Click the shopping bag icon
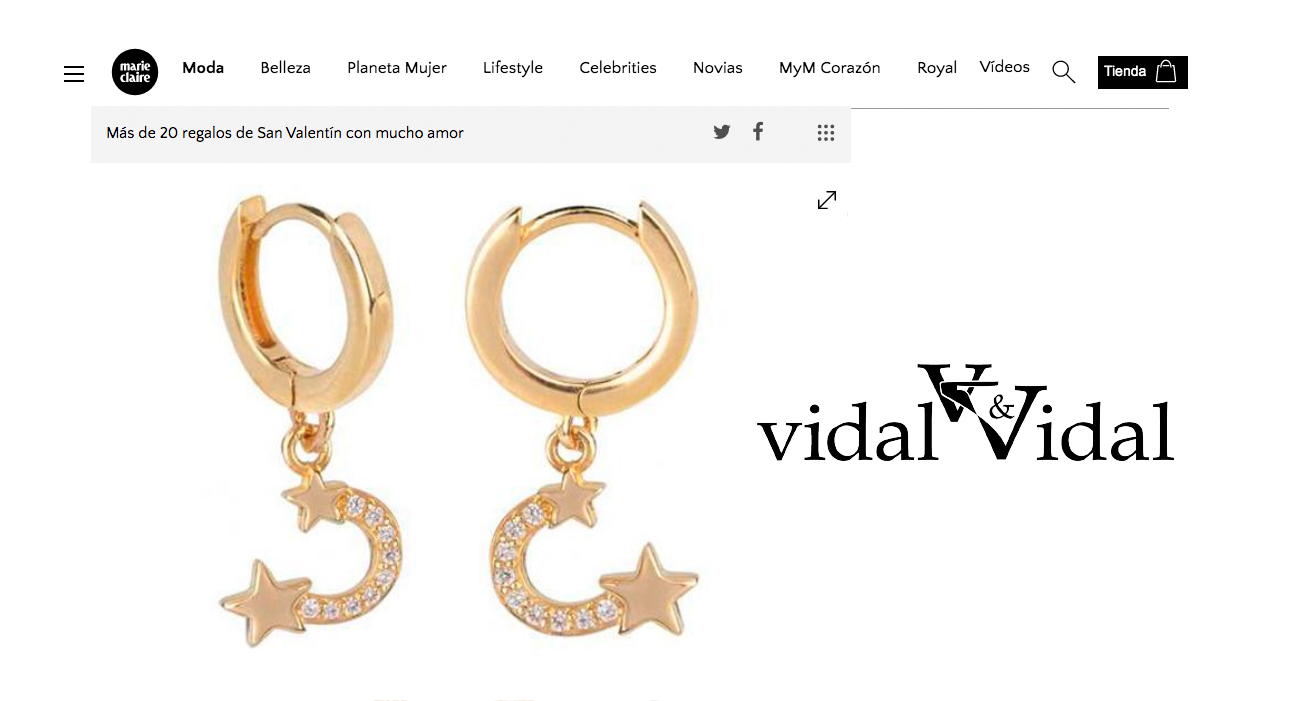 pyautogui.click(x=1165, y=71)
